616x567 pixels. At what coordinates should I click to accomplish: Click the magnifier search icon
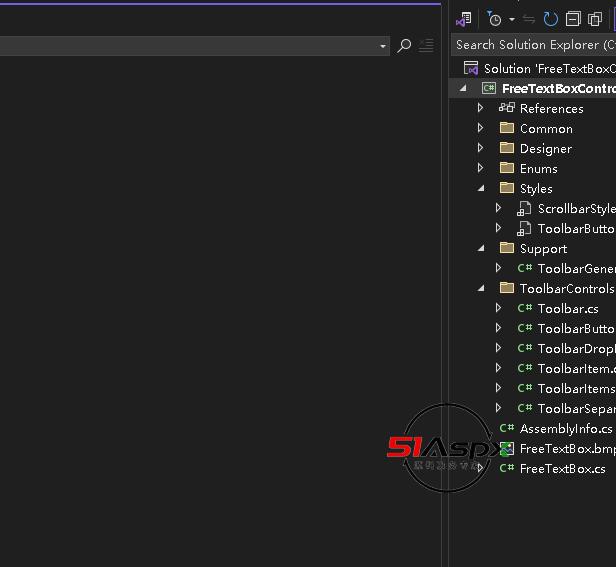pos(404,46)
